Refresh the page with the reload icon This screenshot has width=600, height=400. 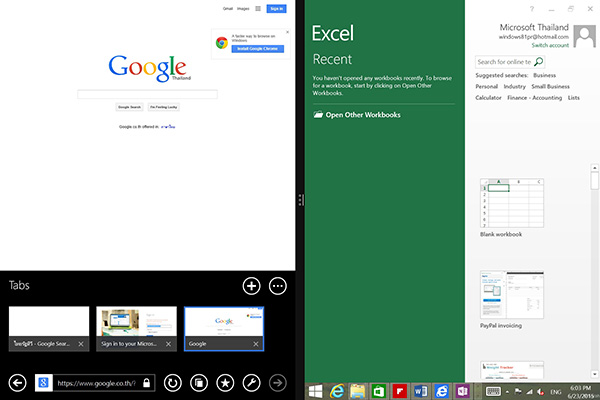coord(172,382)
